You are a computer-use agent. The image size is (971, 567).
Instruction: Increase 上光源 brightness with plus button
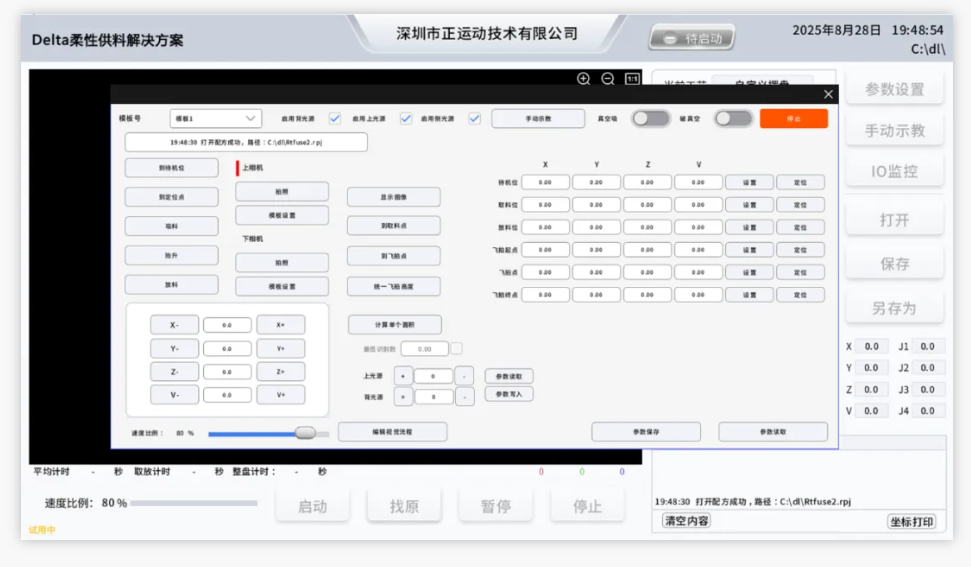point(403,376)
